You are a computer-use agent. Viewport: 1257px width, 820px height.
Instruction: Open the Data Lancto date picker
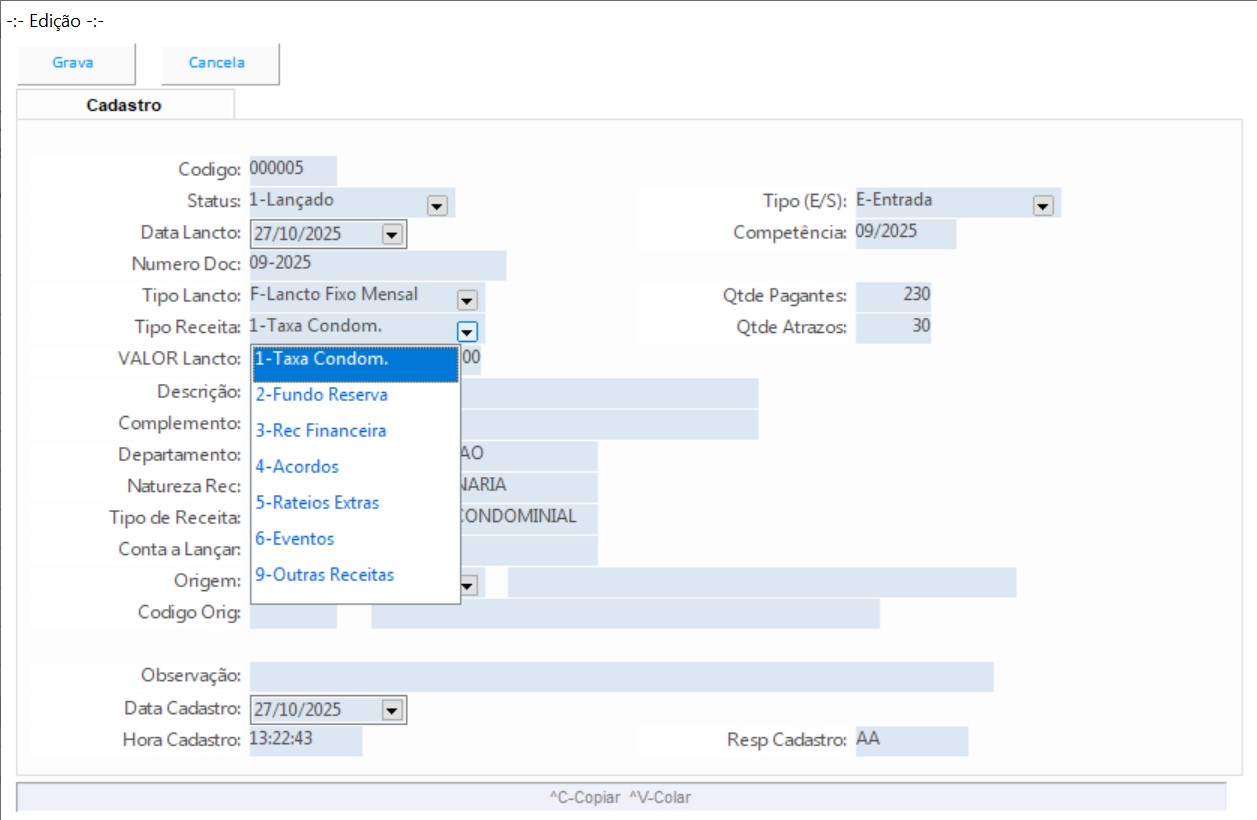(391, 234)
